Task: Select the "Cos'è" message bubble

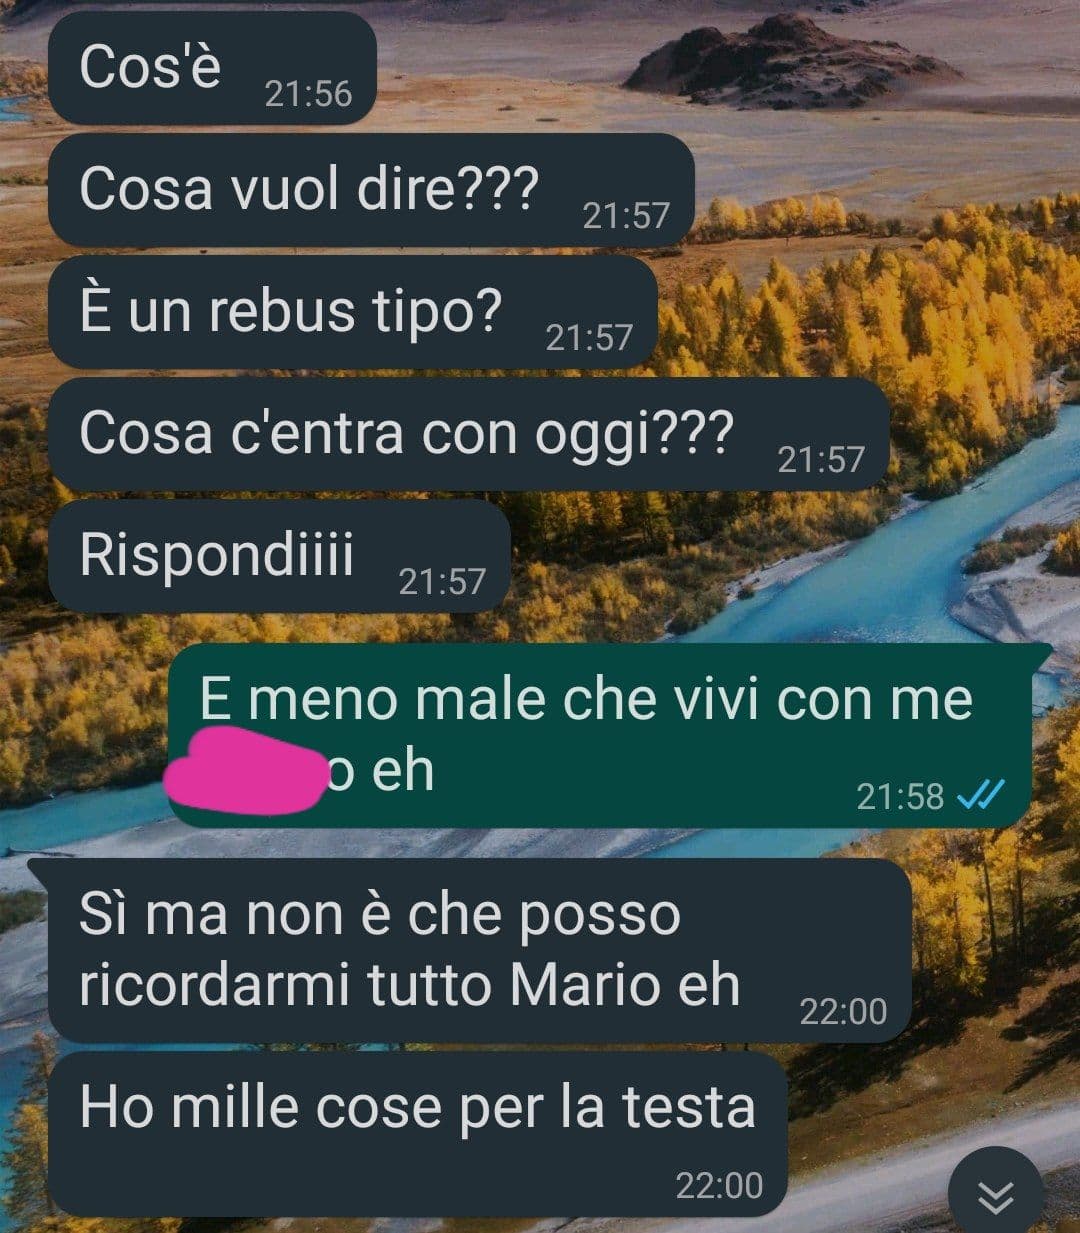Action: (212, 69)
